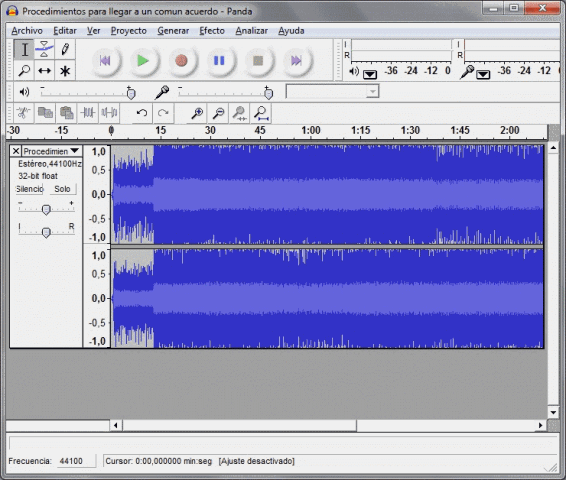The image size is (566, 480).
Task: Open input meter dropdown arrow
Action: tap(483, 75)
